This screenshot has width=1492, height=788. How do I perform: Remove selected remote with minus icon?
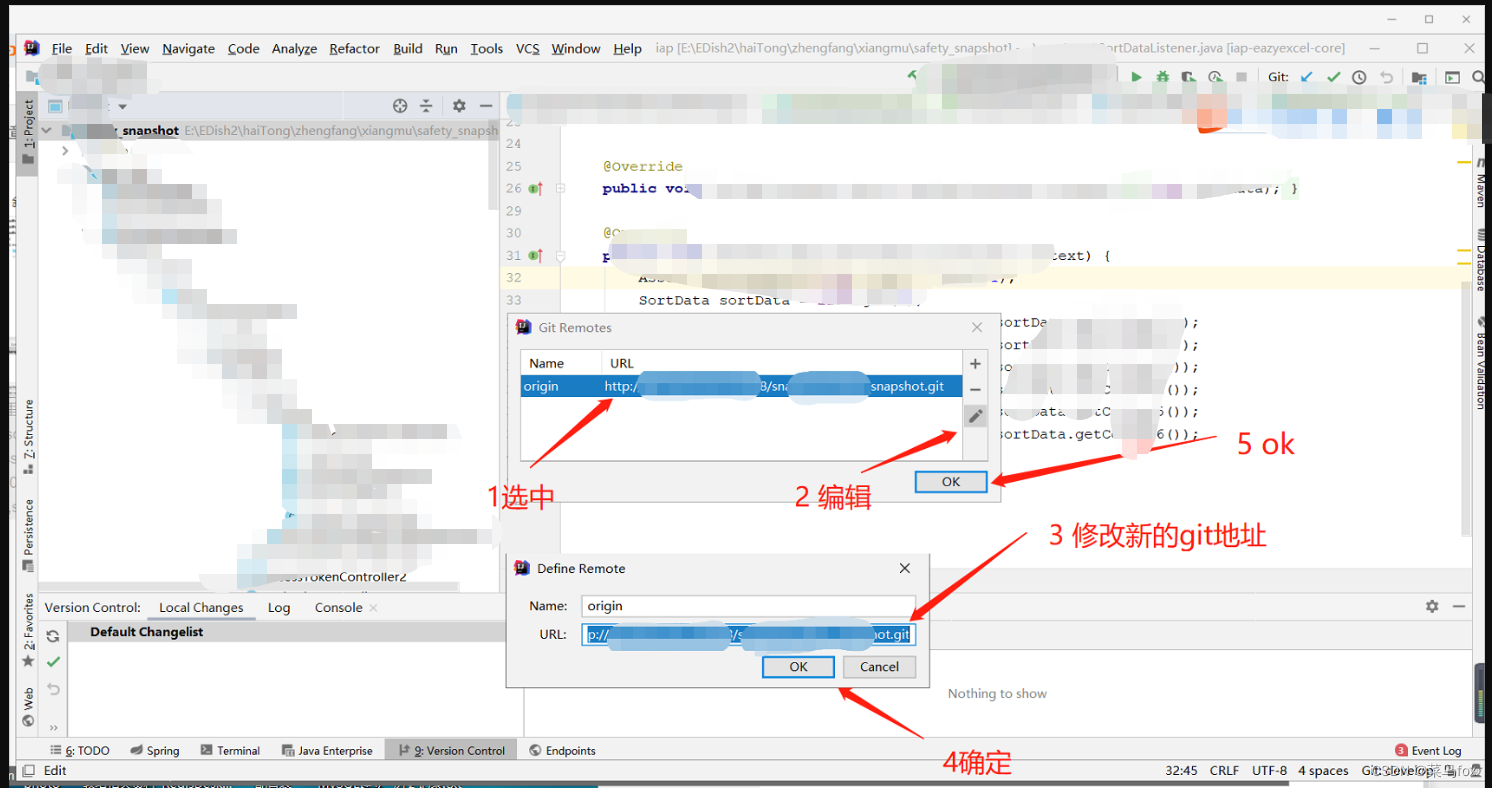point(976,390)
